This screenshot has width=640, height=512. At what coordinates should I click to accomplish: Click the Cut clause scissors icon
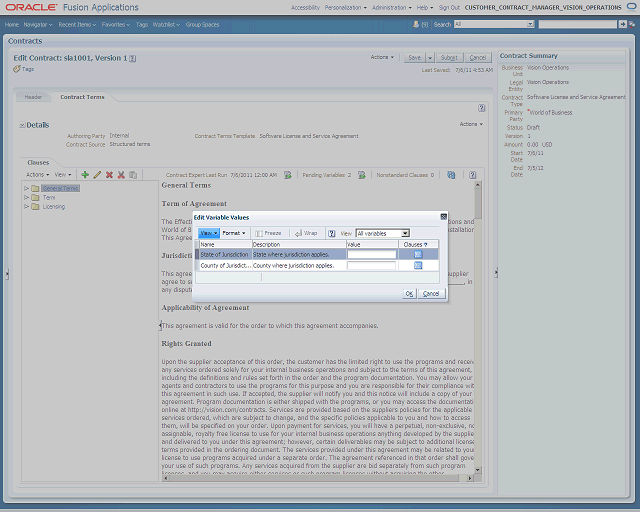tap(121, 175)
